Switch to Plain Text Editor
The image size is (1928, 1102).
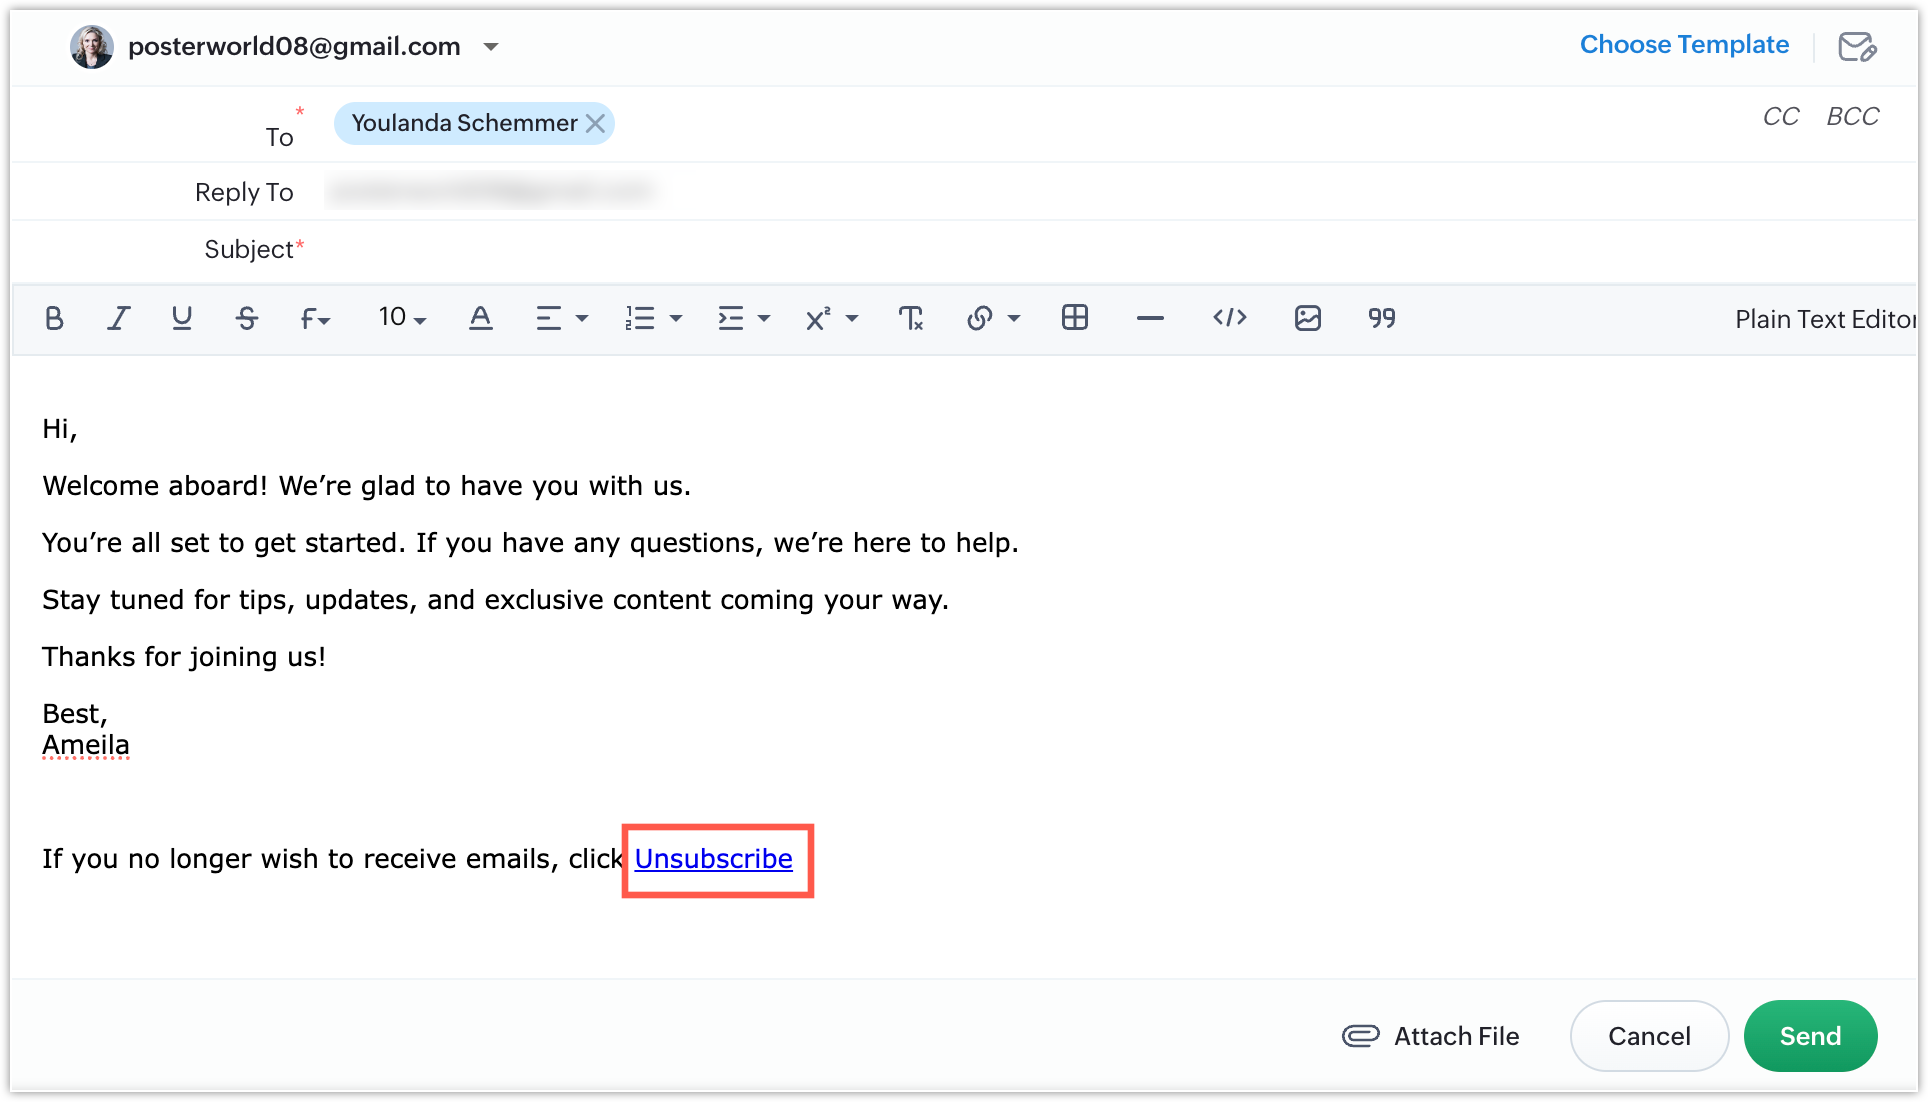[1824, 319]
